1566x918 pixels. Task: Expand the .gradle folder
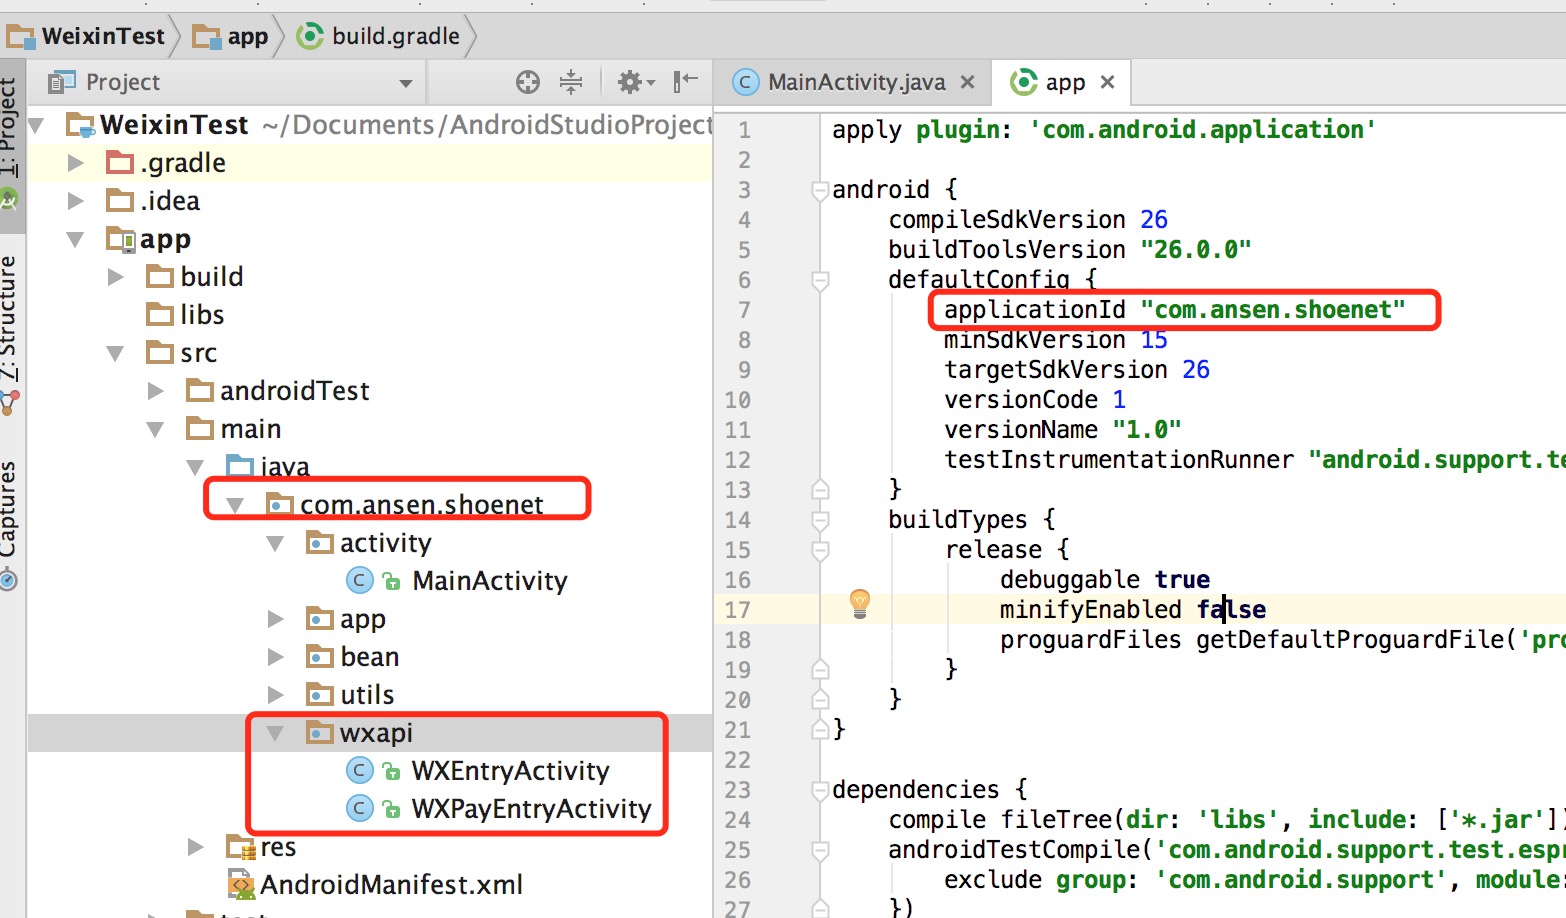pyautogui.click(x=76, y=163)
